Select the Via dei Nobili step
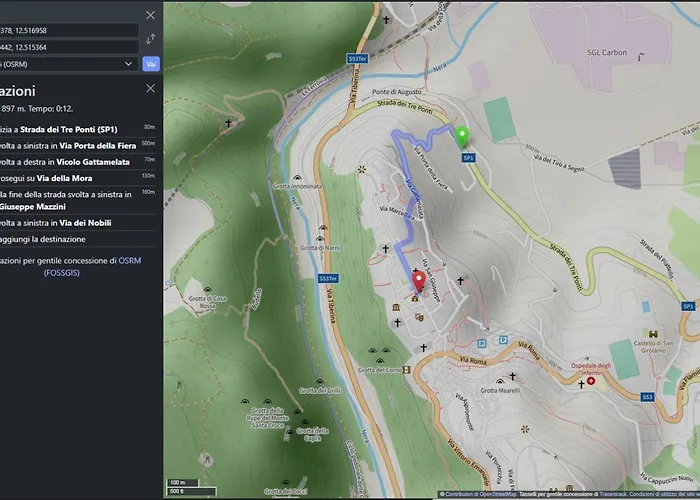Viewport: 700px width, 500px height. point(70,223)
